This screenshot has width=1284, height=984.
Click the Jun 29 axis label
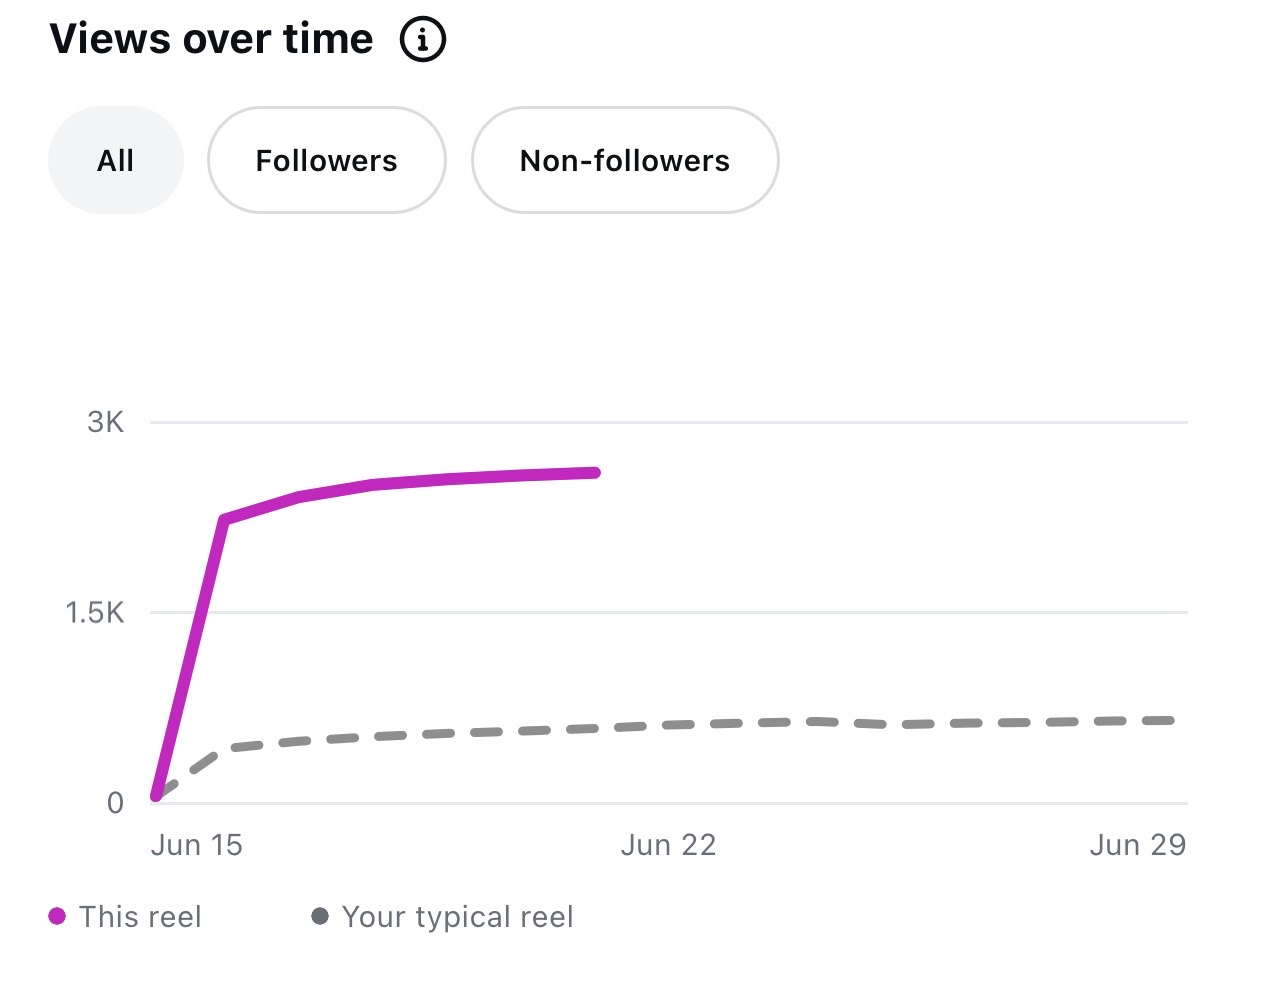1137,845
